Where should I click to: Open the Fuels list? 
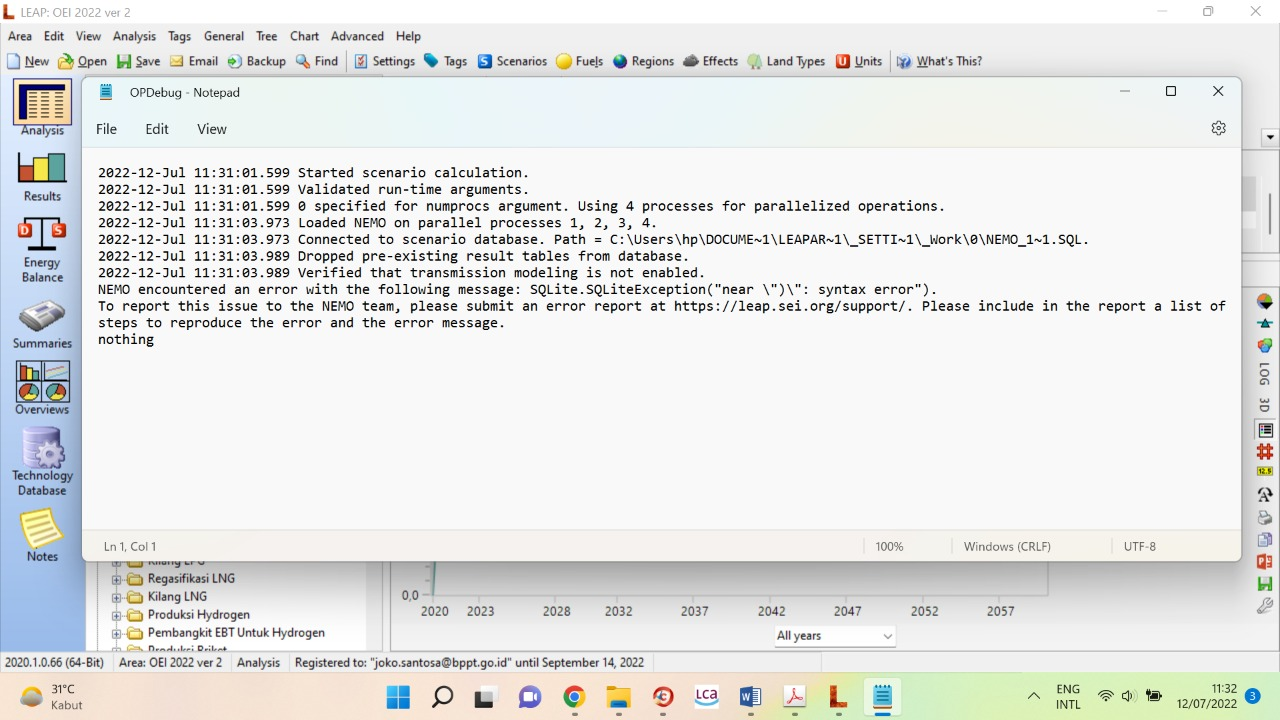(580, 61)
